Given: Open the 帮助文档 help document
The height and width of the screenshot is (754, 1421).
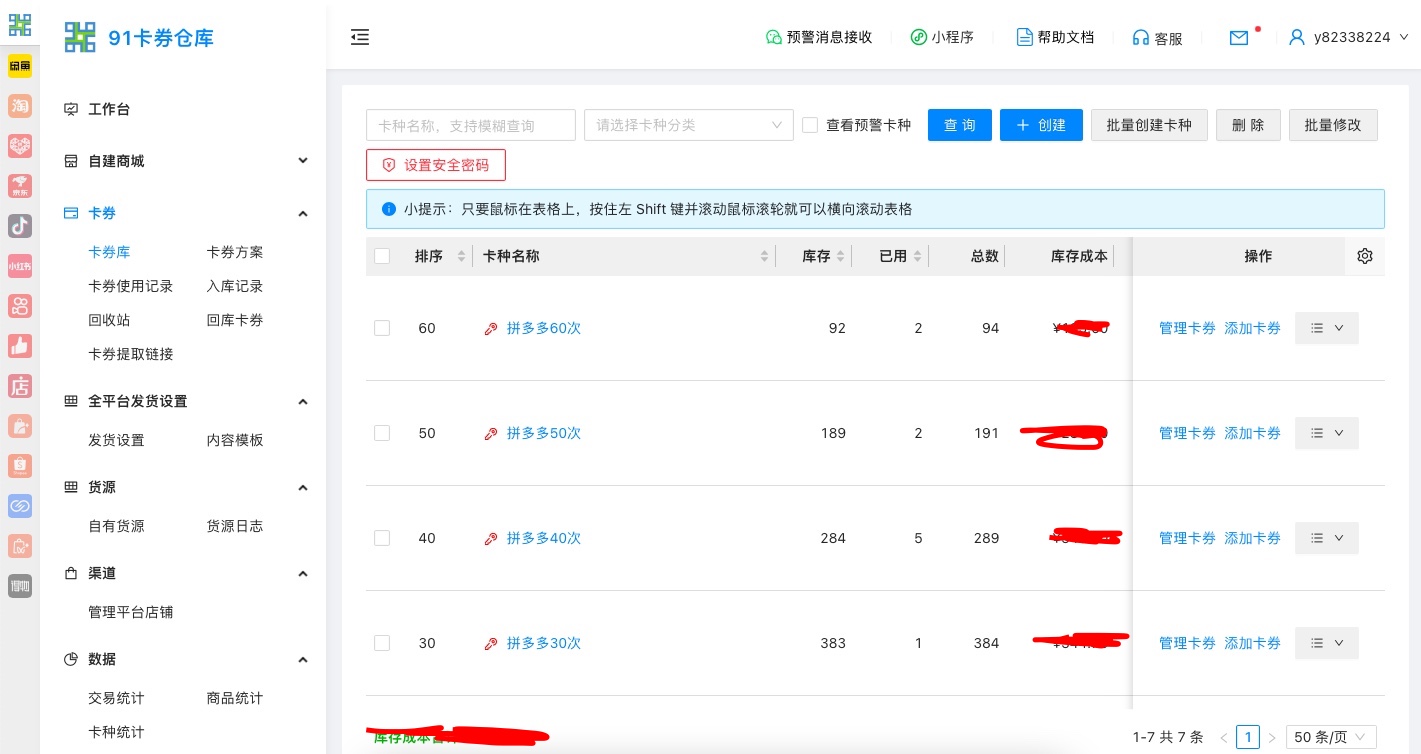Looking at the screenshot, I should pyautogui.click(x=1055, y=37).
